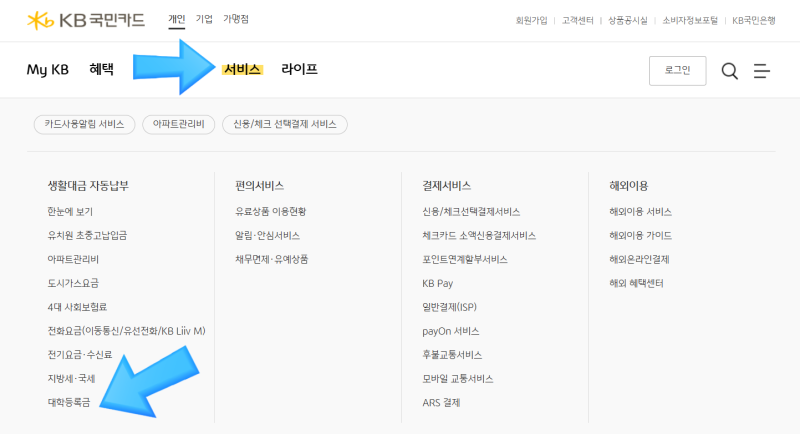Switch to the 가맹점 tab
This screenshot has height=434, width=800.
click(236, 19)
